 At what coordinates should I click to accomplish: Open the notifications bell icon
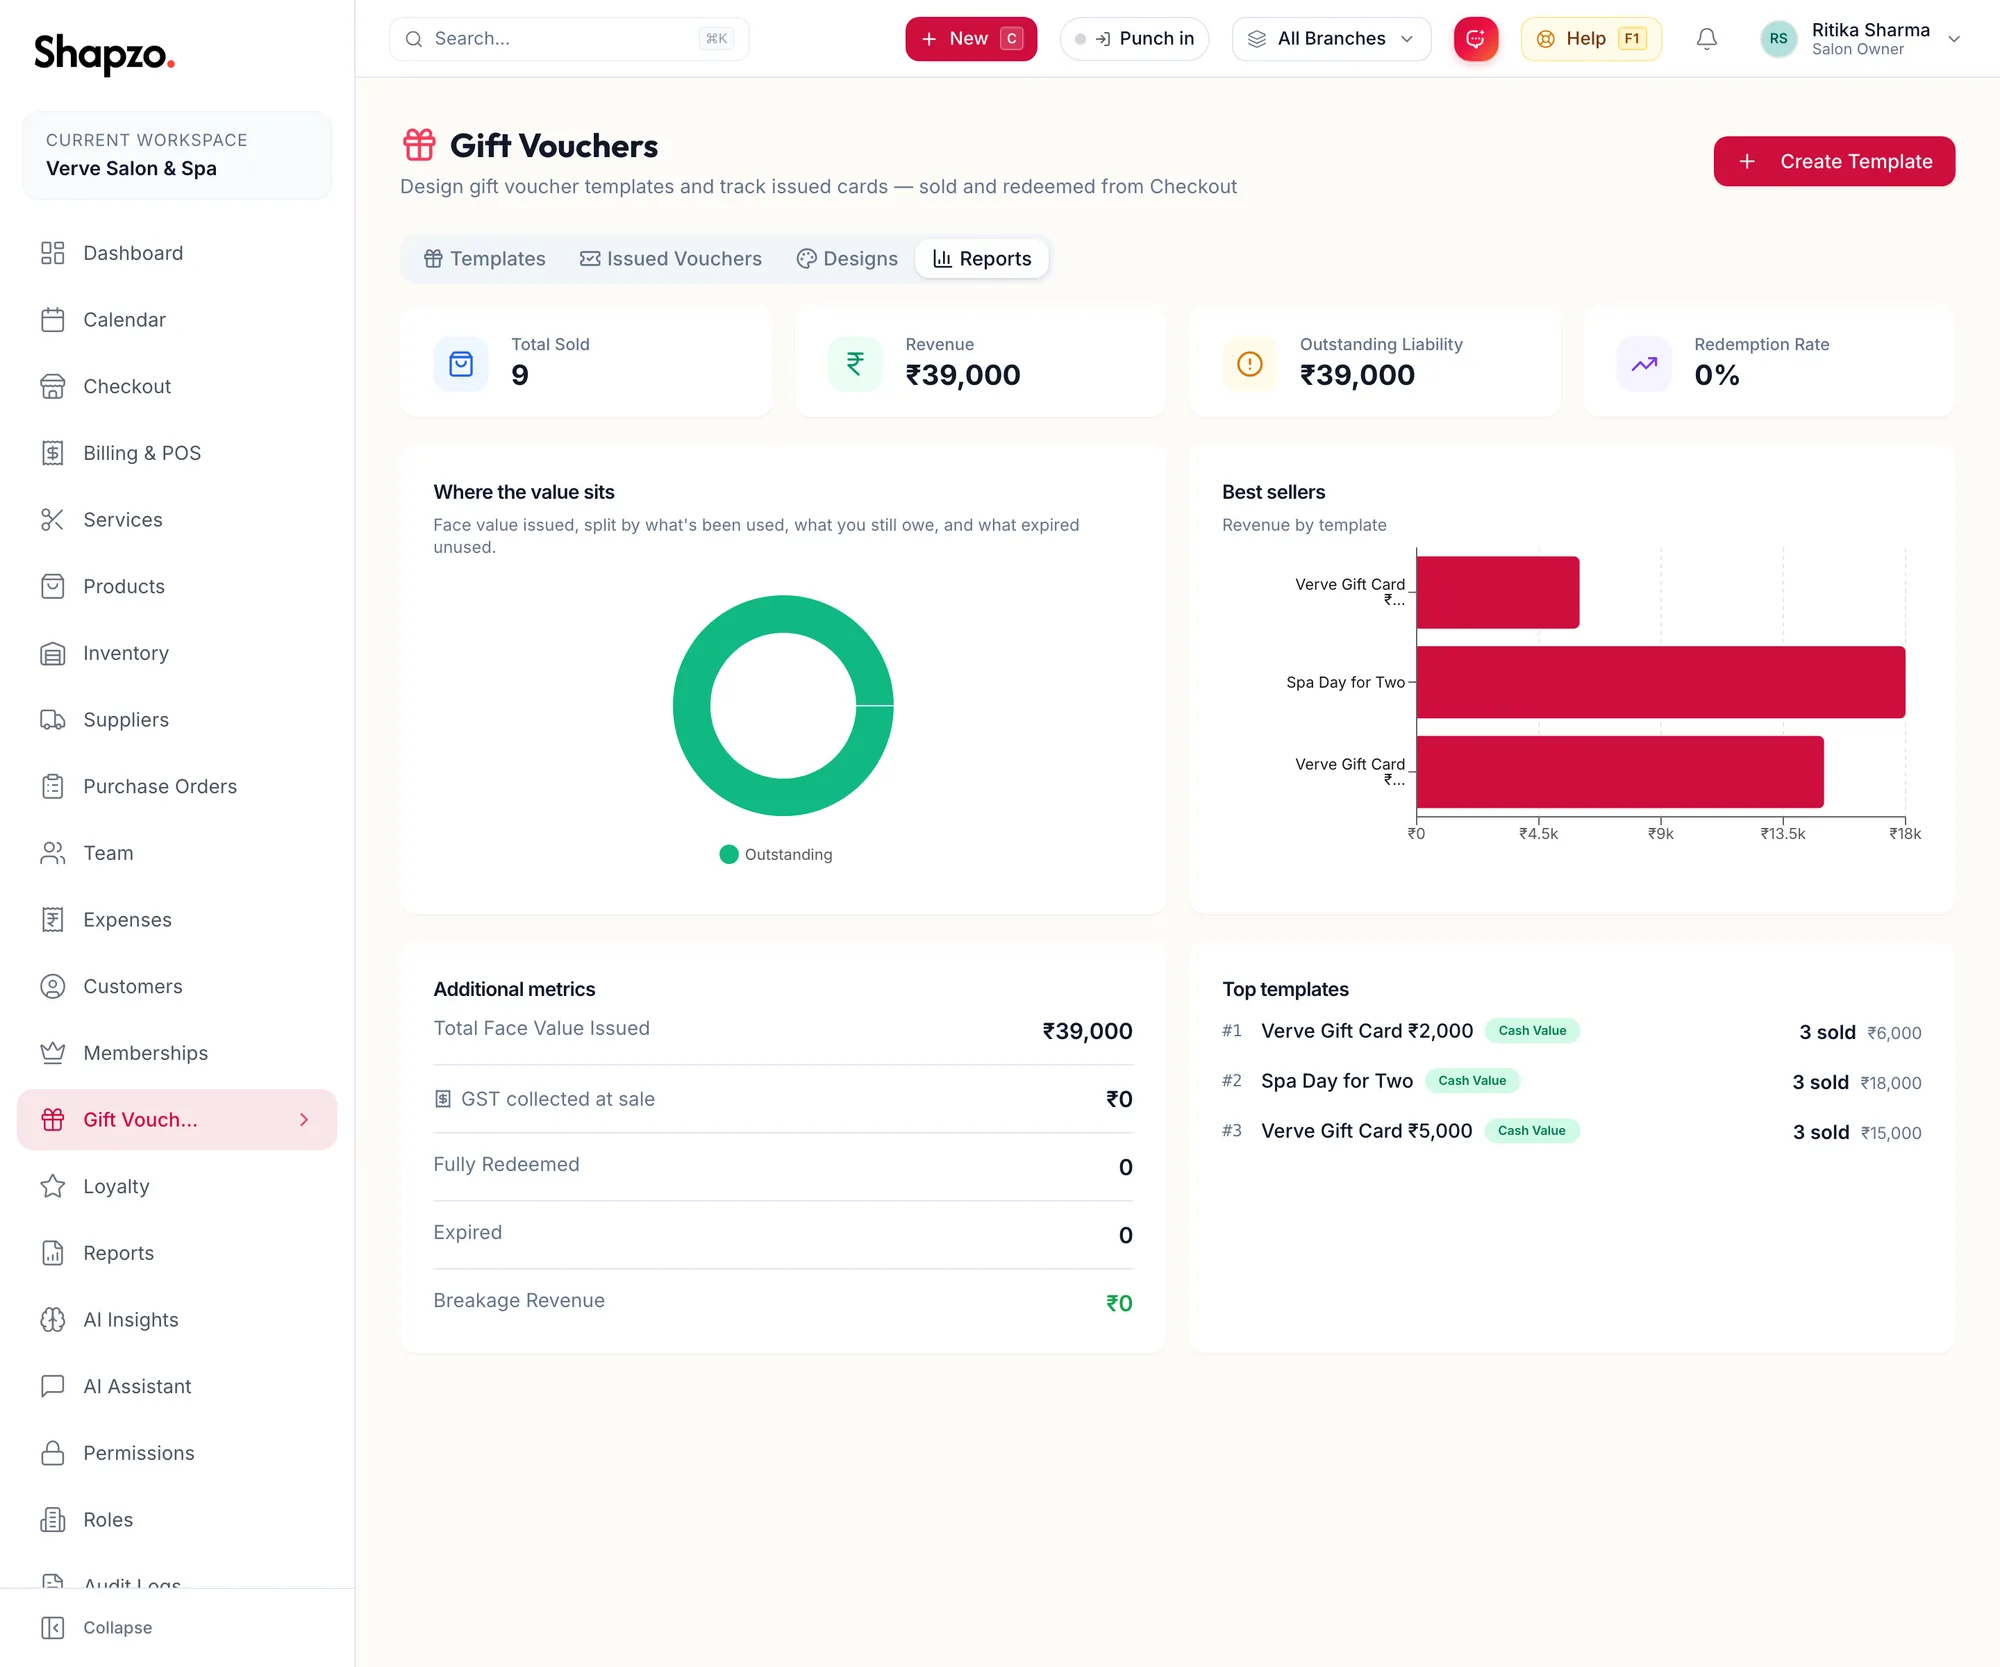(1707, 39)
